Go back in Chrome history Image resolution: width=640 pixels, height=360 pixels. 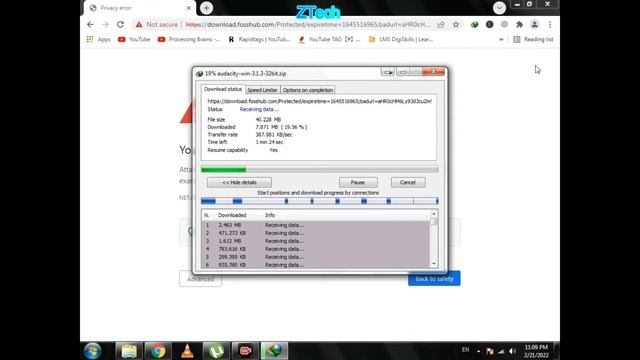point(90,24)
